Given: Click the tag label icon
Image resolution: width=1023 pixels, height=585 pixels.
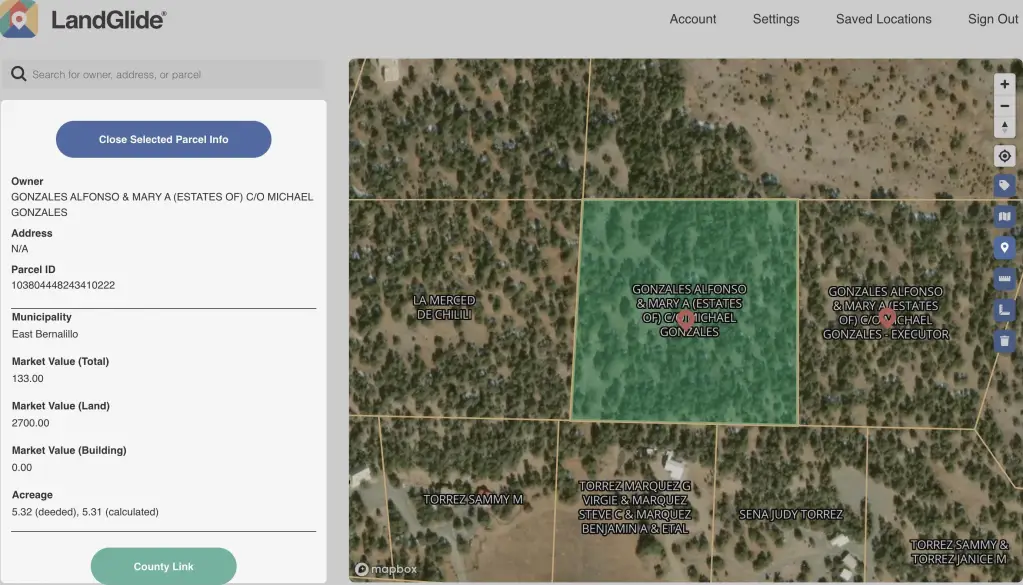Looking at the screenshot, I should point(1005,186).
